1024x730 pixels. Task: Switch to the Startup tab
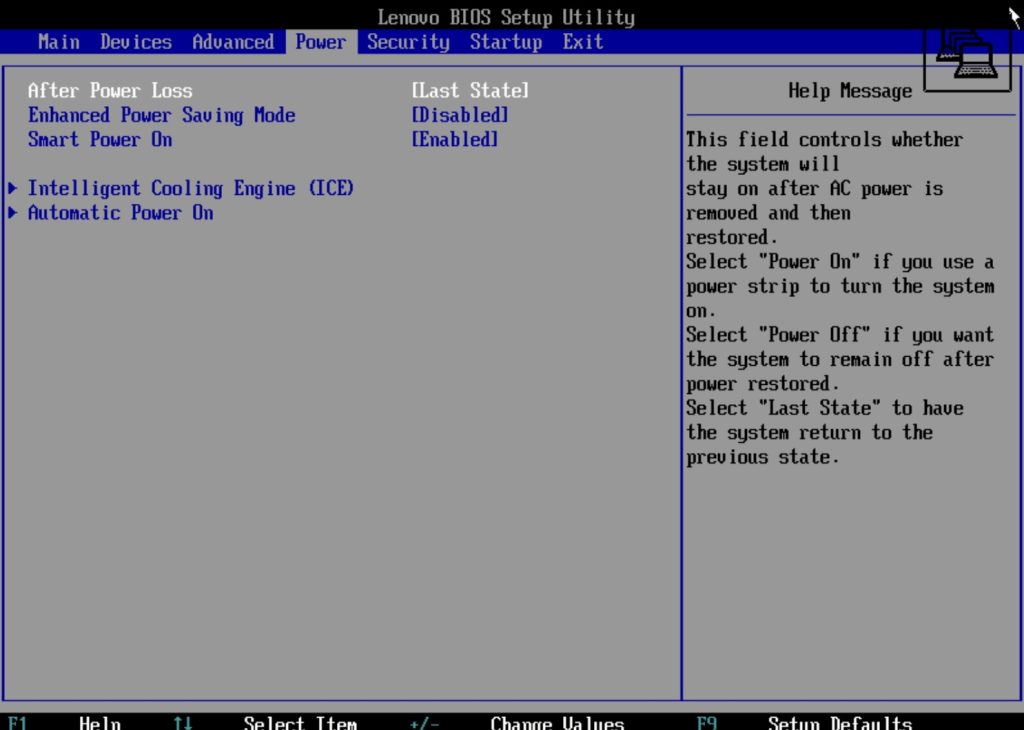506,42
